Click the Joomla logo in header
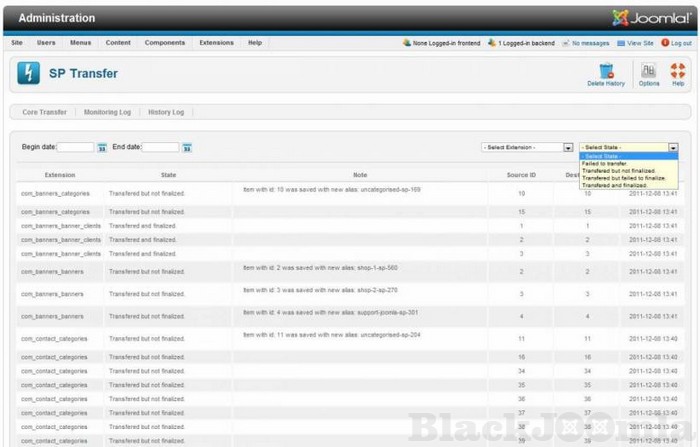 [649, 18]
